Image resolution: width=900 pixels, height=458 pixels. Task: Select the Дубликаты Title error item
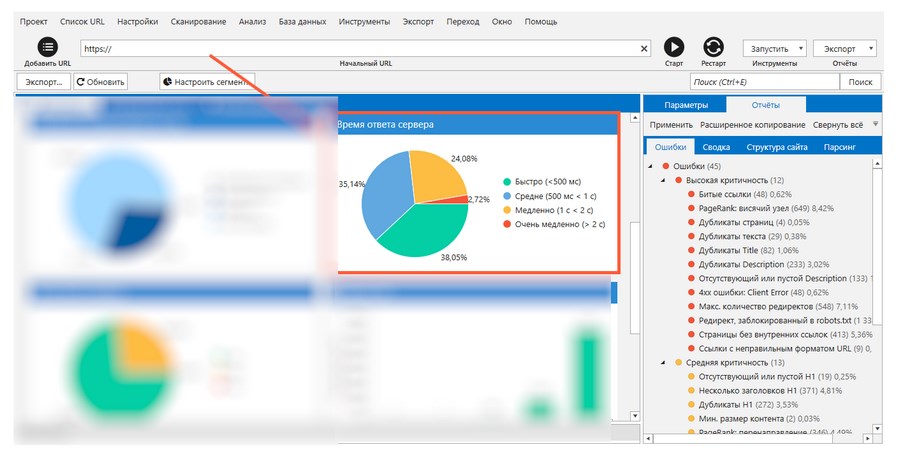[729, 250]
